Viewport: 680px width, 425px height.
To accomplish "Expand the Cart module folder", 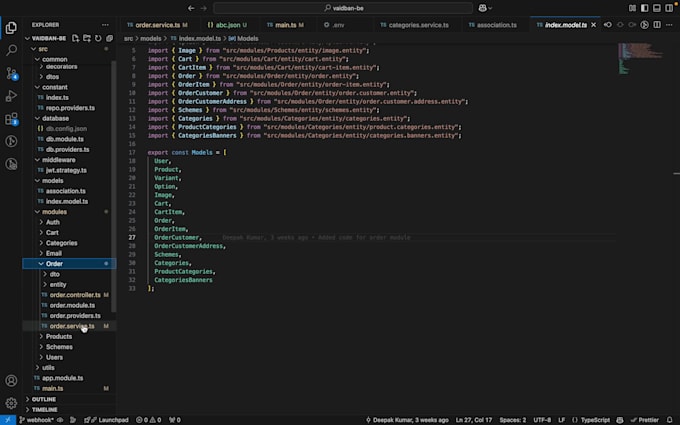I will tap(52, 233).
